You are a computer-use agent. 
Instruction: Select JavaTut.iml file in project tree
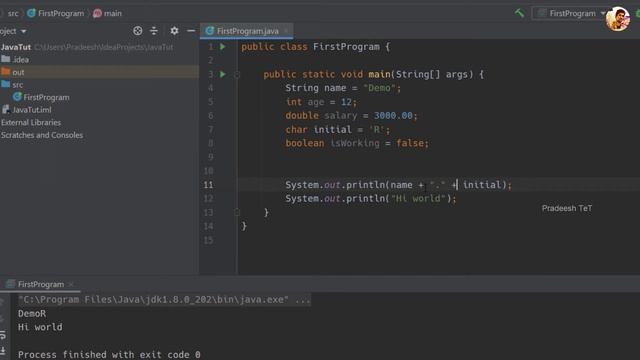[27, 110]
